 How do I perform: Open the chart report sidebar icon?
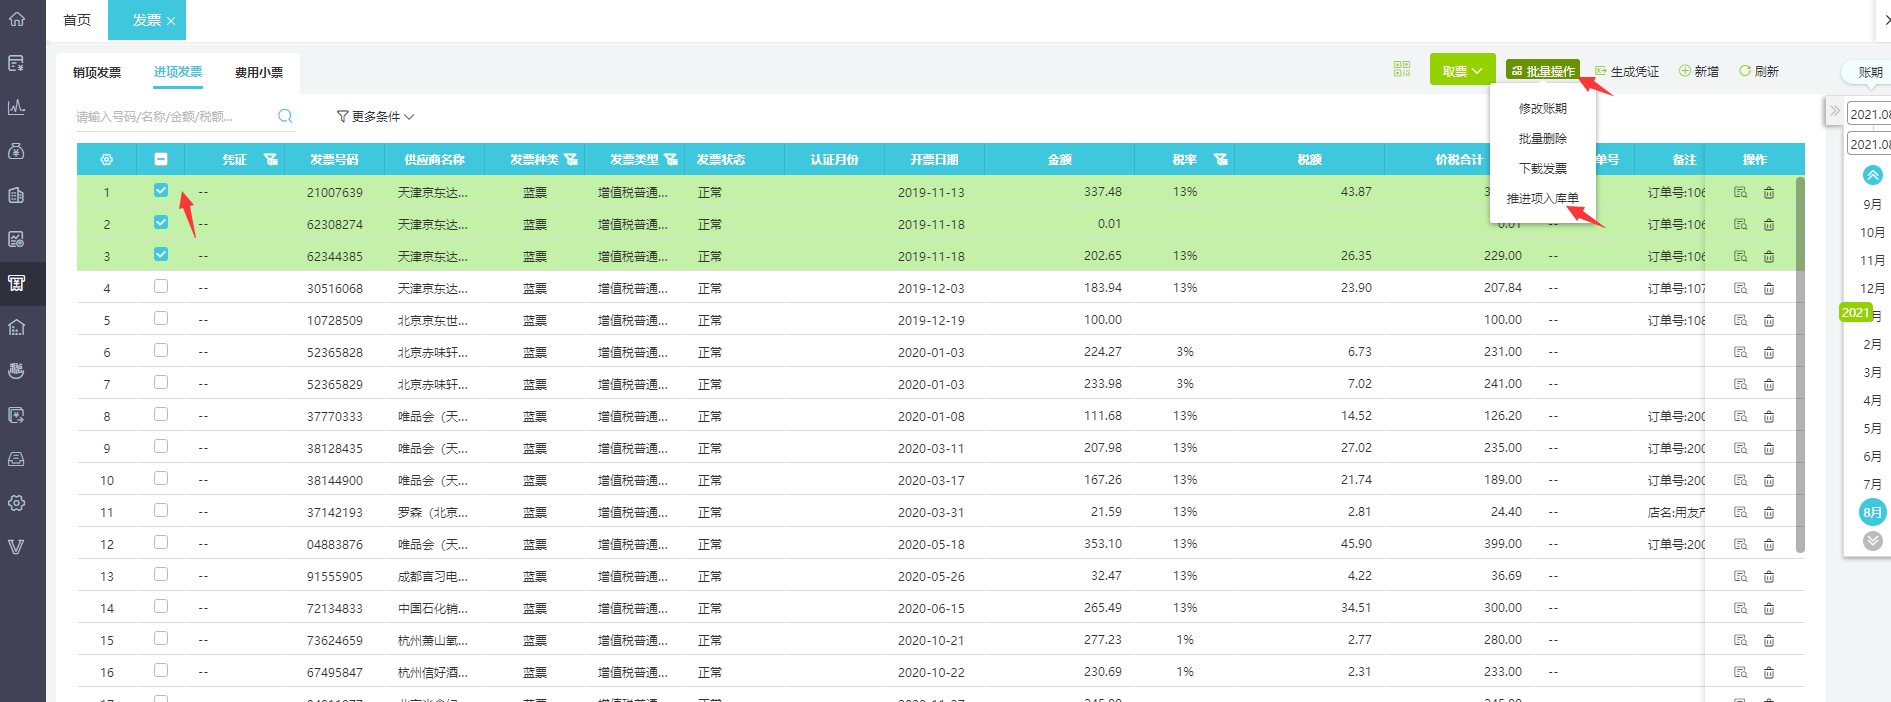17,107
